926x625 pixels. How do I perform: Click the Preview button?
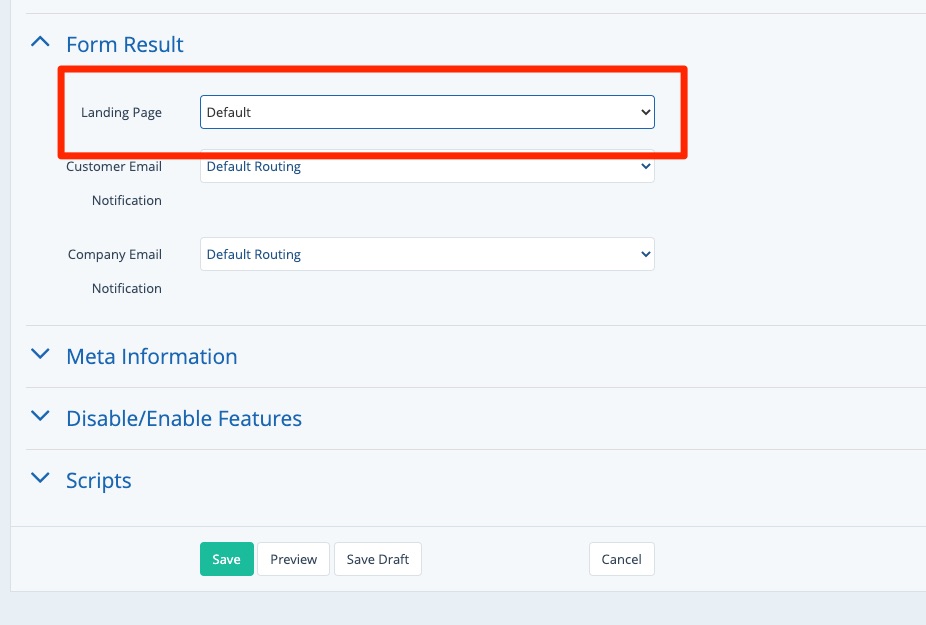(294, 559)
